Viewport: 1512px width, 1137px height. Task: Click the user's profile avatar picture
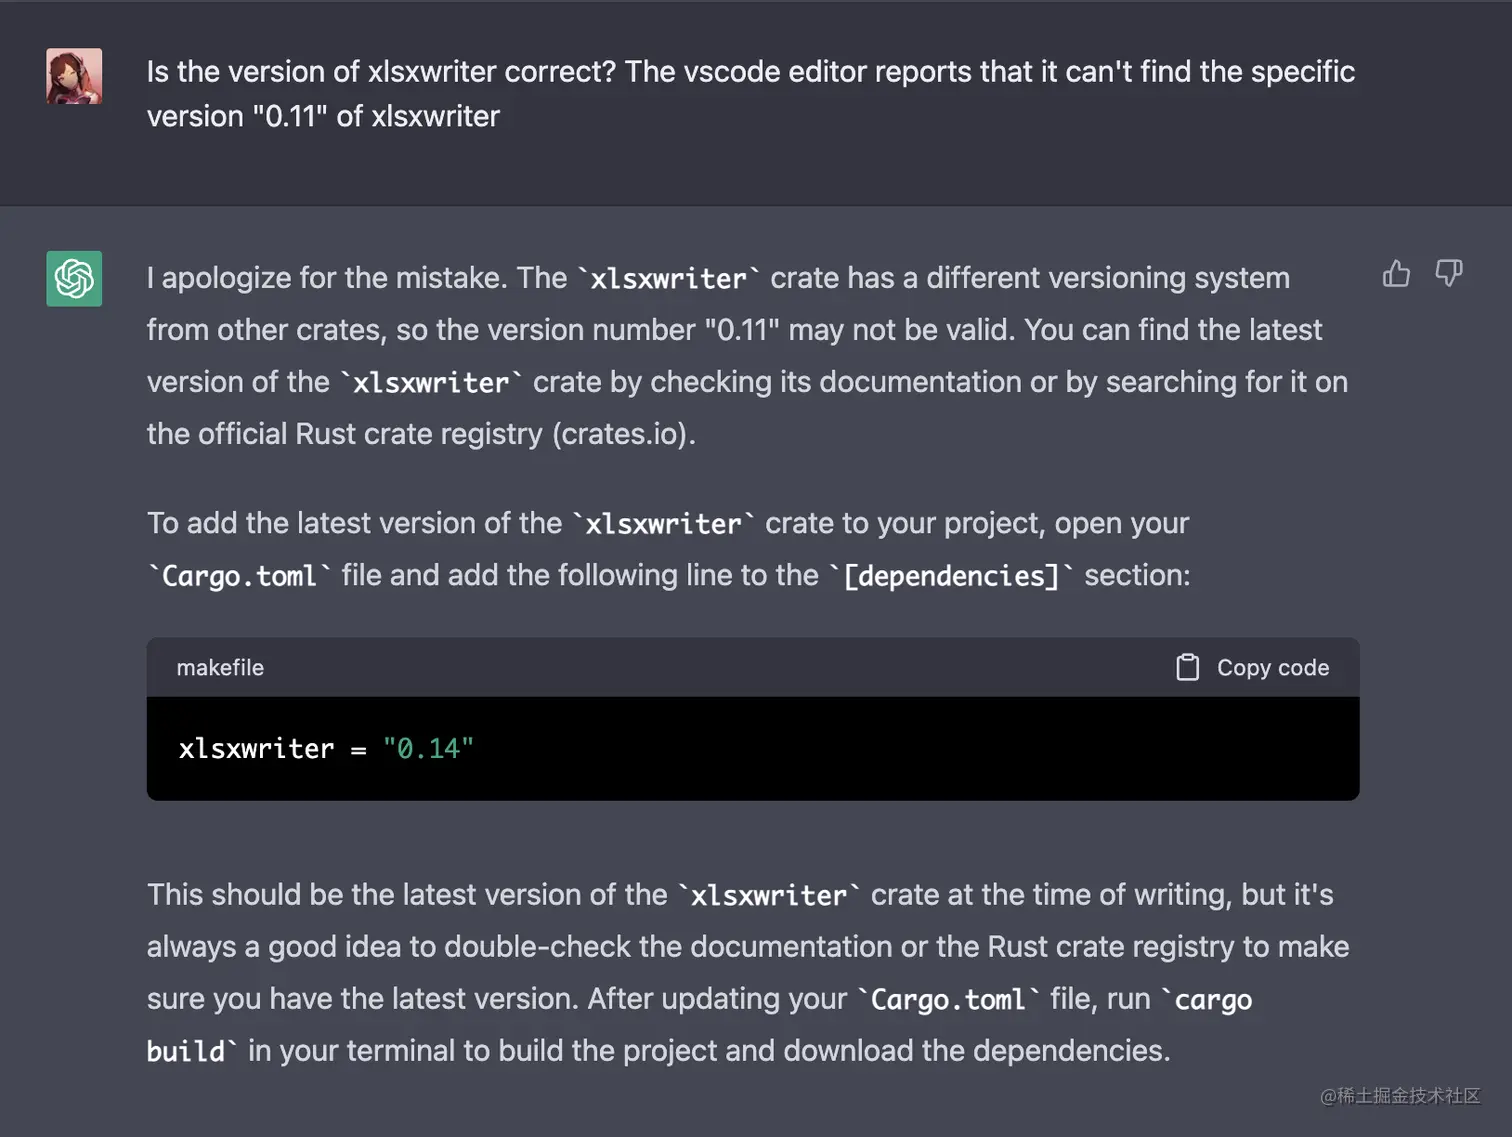(74, 76)
